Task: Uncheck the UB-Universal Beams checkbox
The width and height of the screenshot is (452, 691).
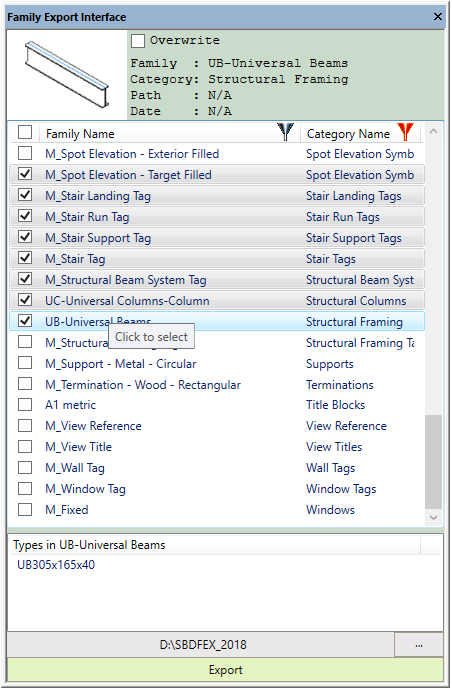Action: point(25,321)
